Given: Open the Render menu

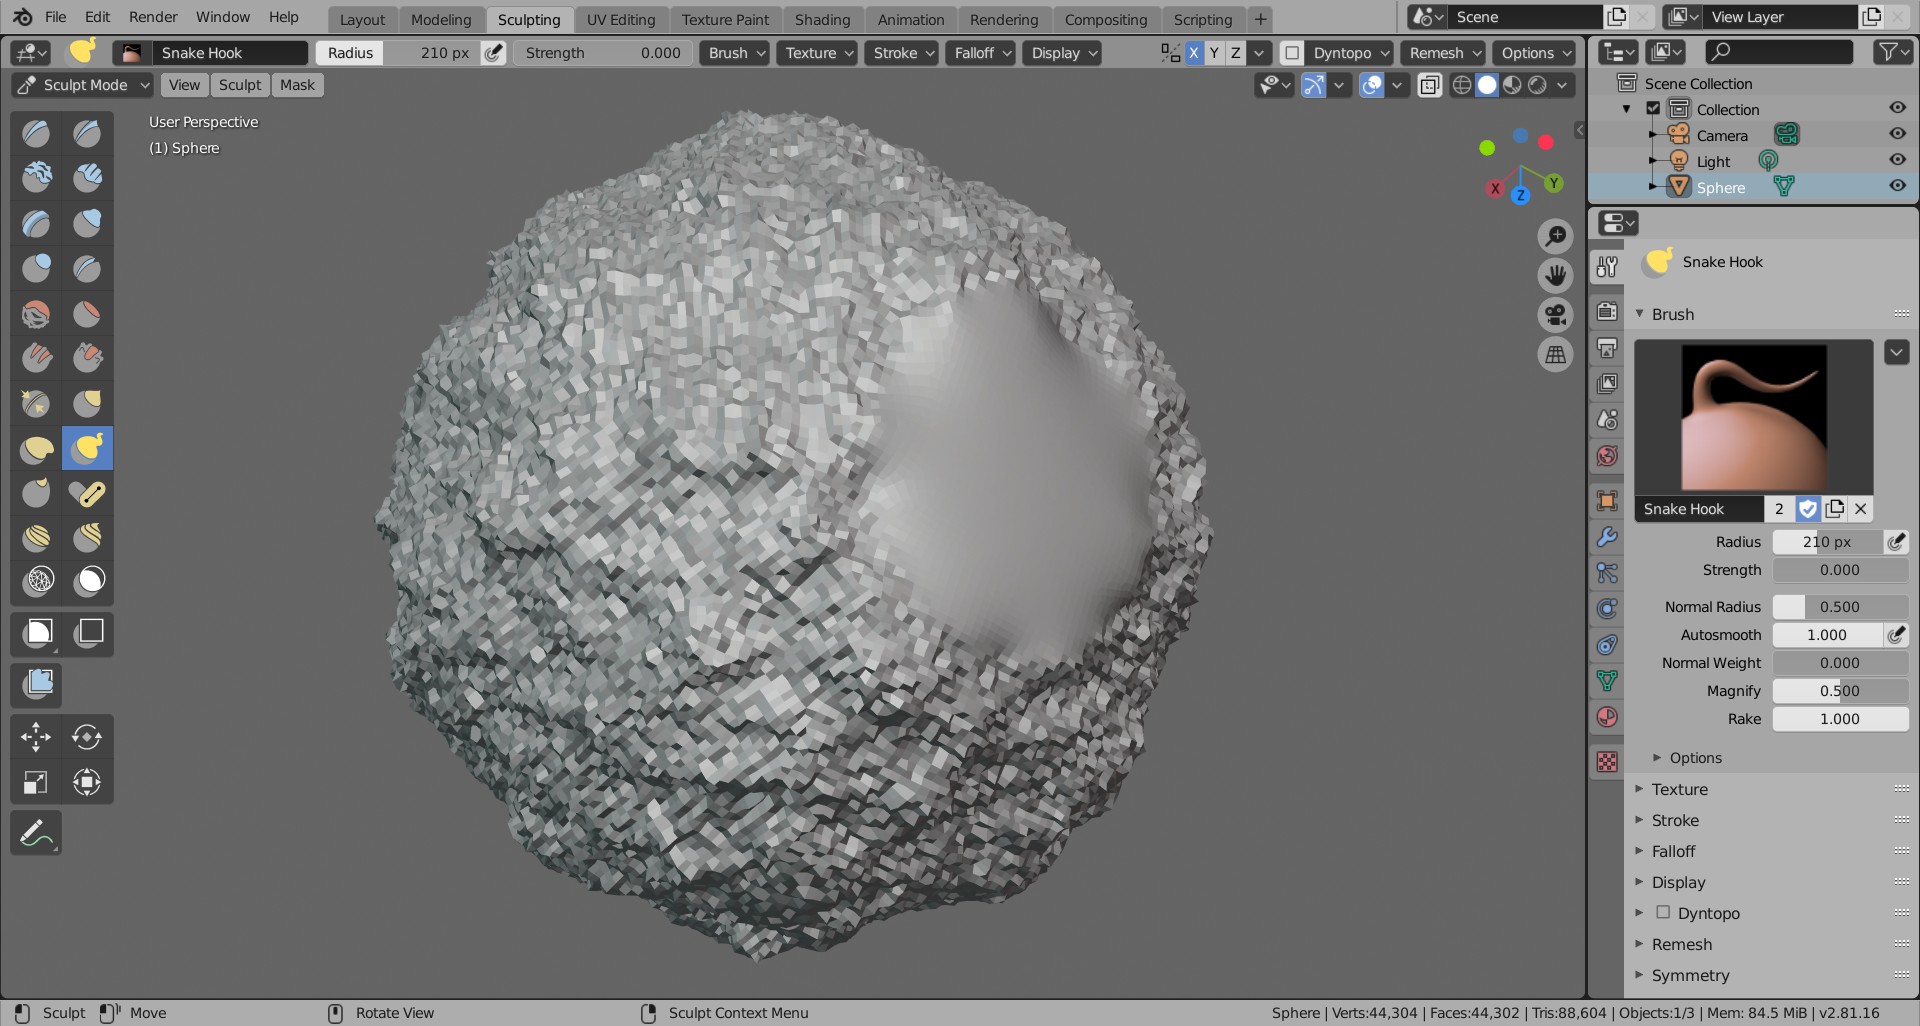Looking at the screenshot, I should click(153, 17).
